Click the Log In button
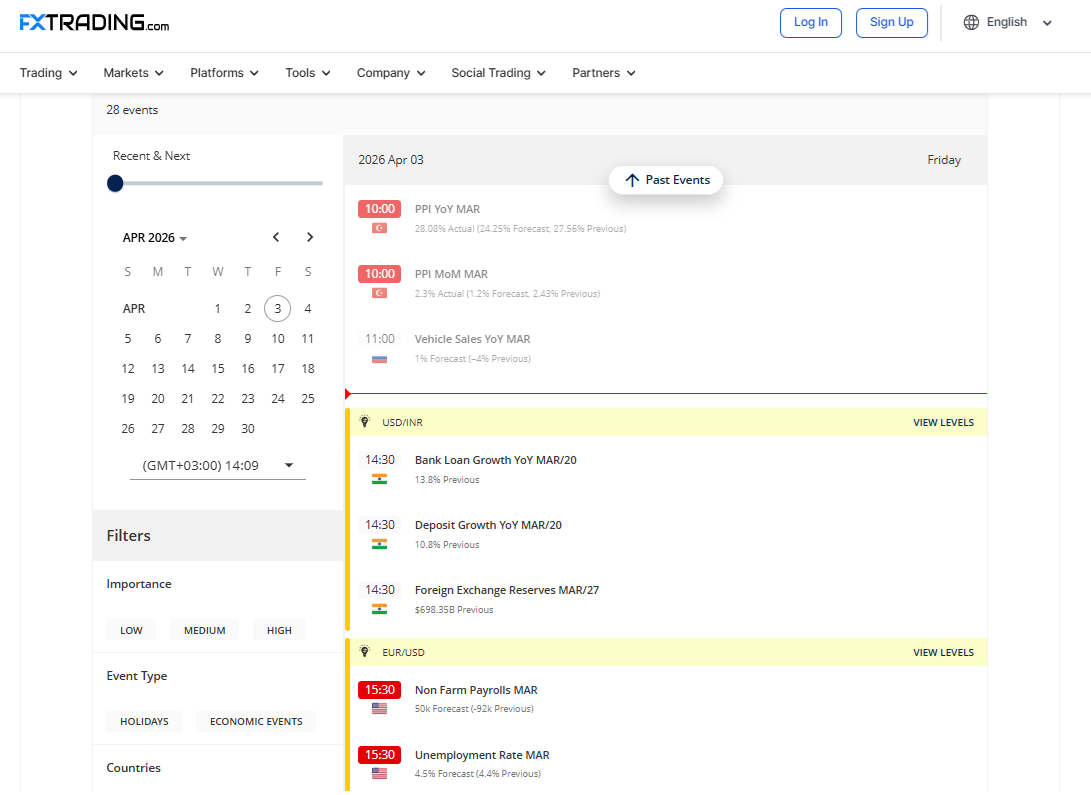The image size is (1091, 795). click(811, 23)
